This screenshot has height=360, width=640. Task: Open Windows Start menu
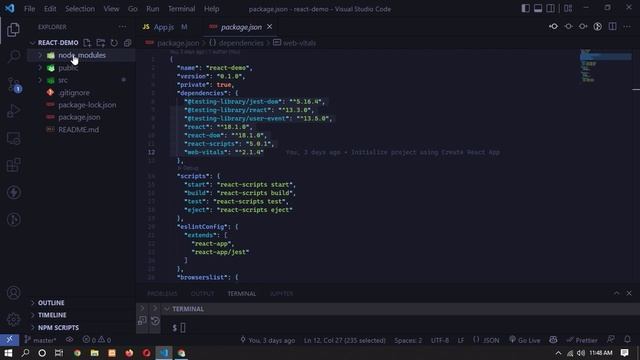8,353
